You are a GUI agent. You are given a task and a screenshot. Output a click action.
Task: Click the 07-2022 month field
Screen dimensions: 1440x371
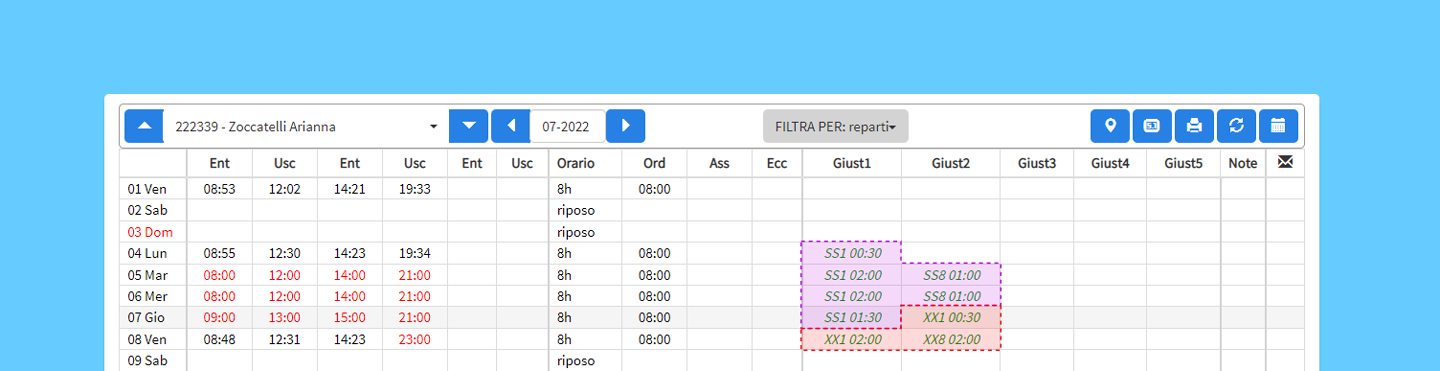(x=568, y=126)
